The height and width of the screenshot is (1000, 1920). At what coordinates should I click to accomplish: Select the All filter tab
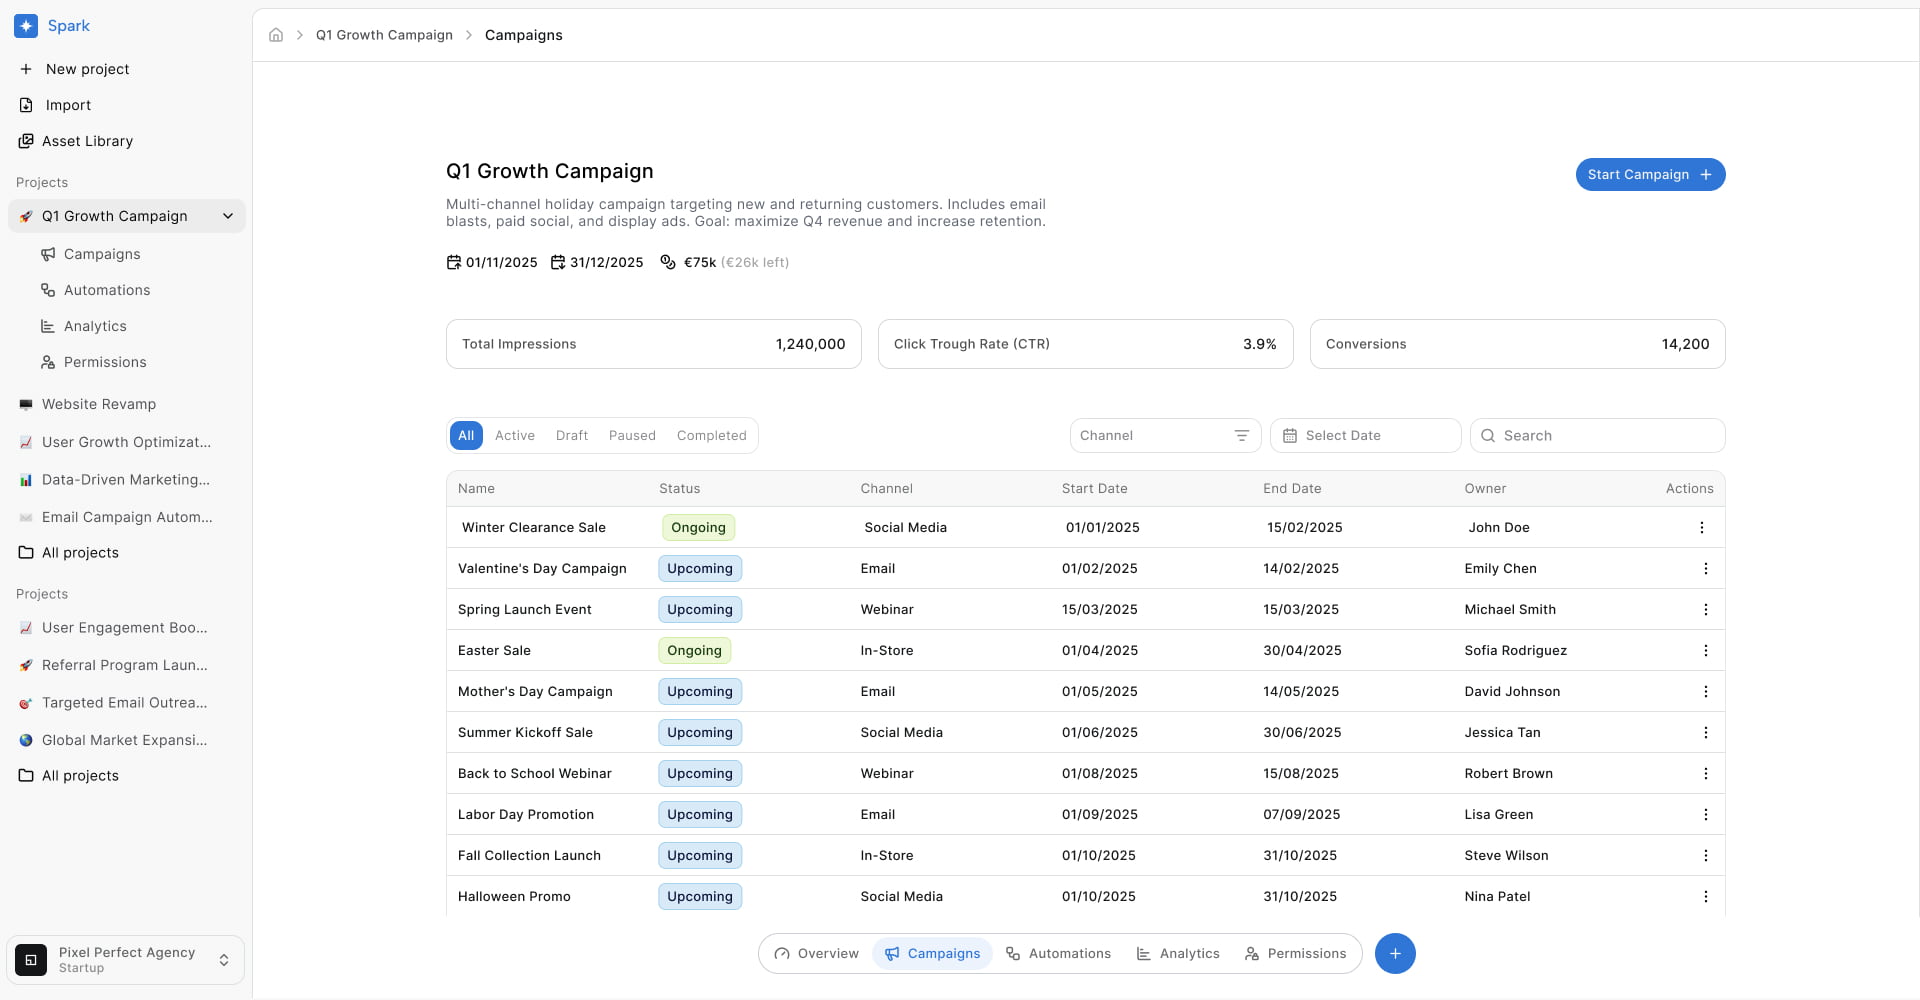(x=466, y=436)
